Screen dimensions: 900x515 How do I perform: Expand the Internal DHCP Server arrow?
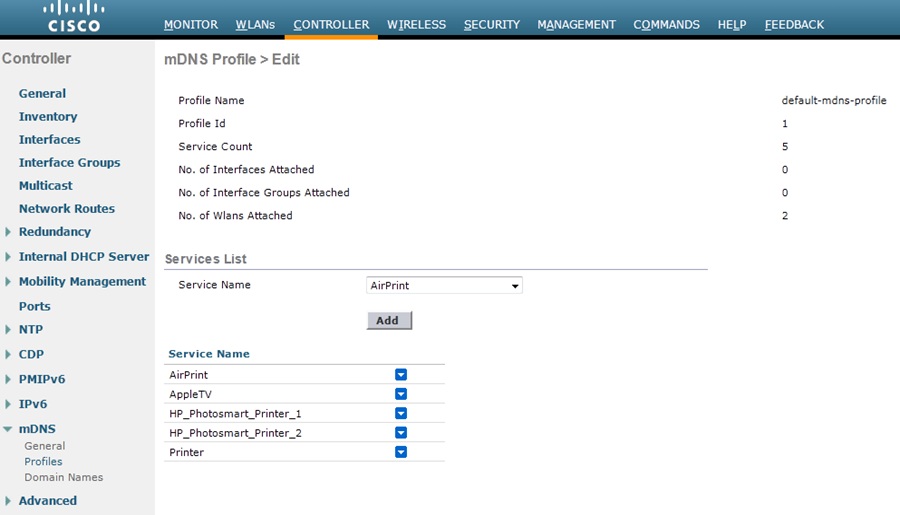point(8,257)
